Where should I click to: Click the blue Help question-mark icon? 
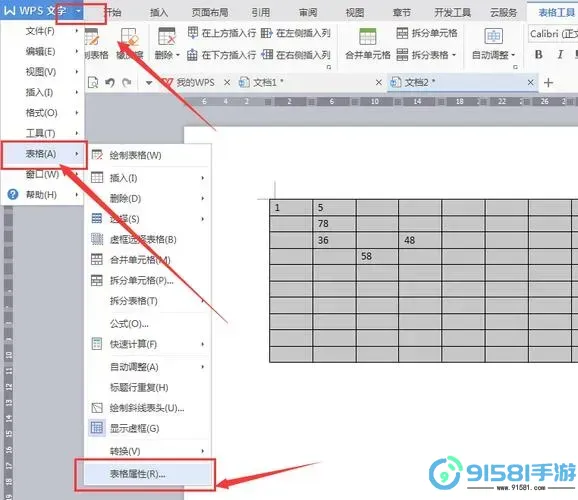click(13, 194)
